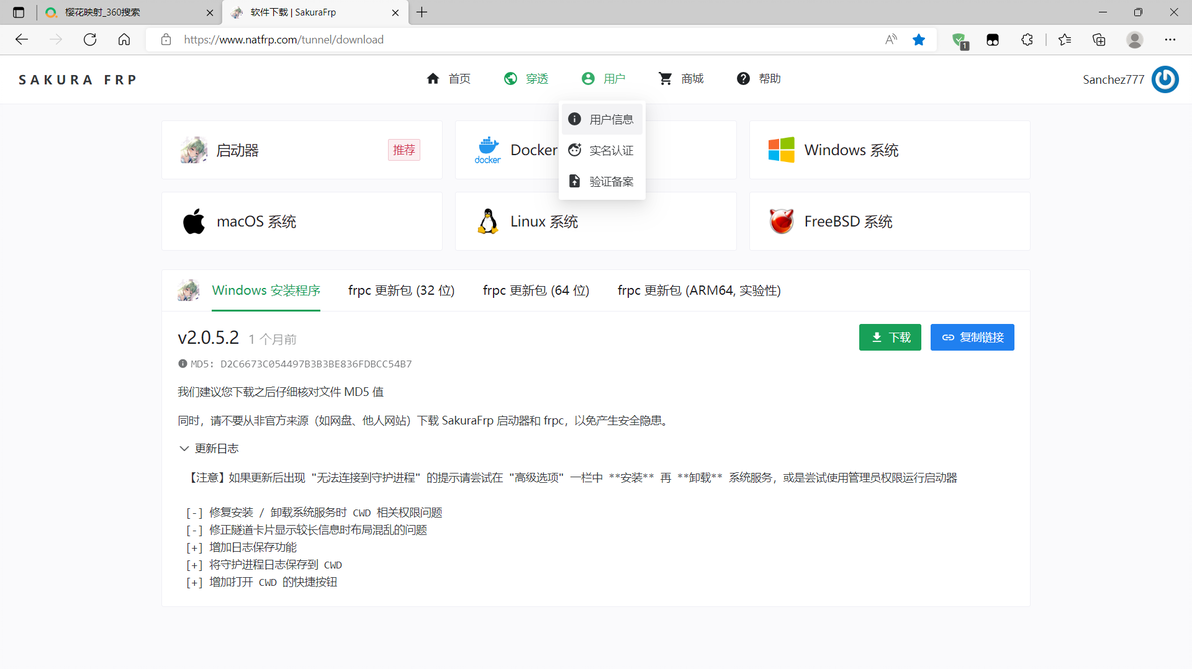The width and height of the screenshot is (1192, 669).
Task: Collapse the 更新日志 changelog section
Action: 208,449
